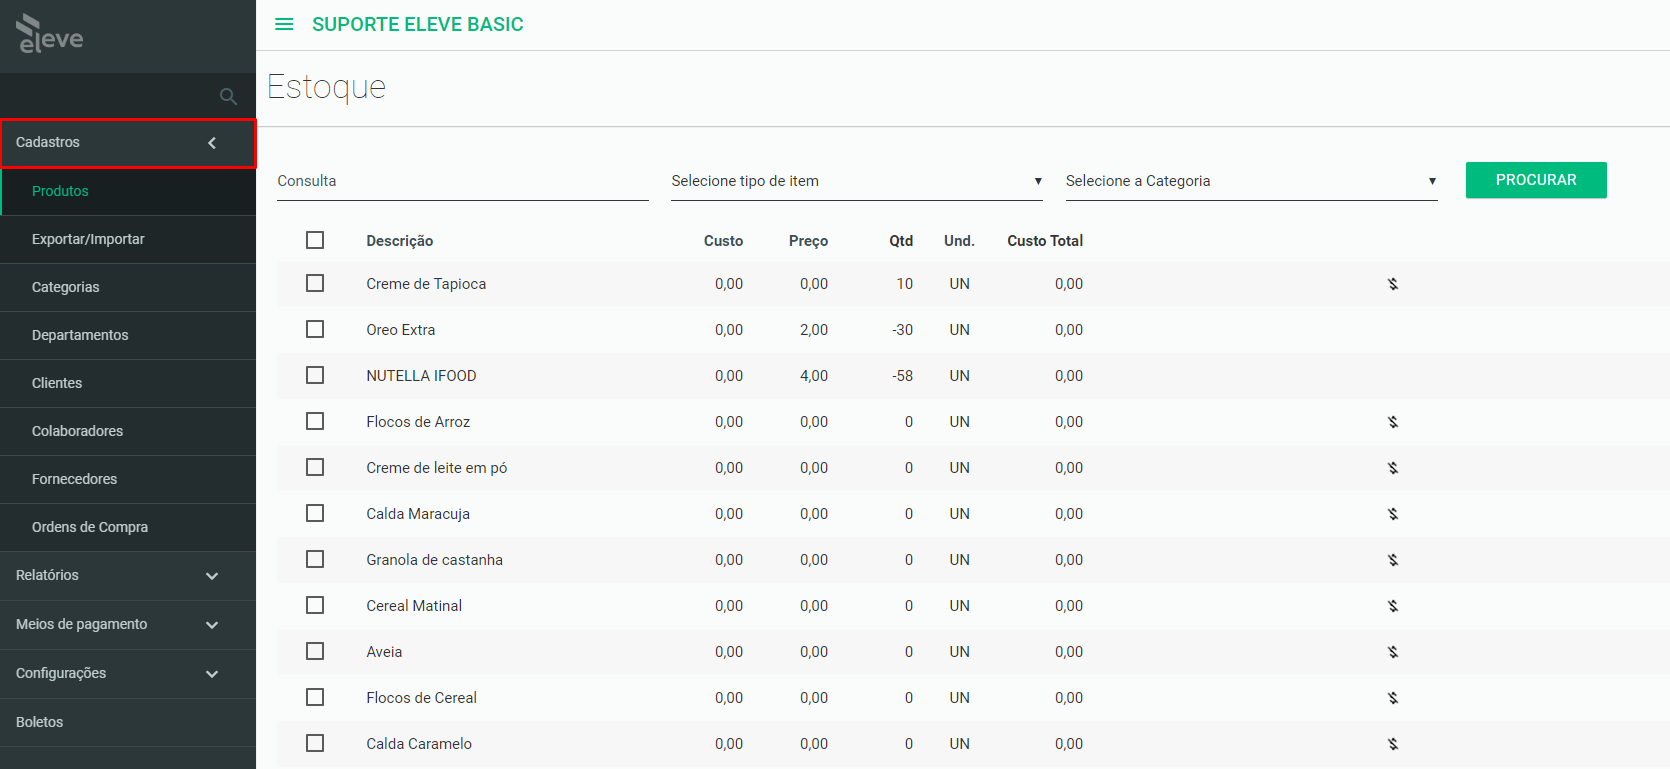Open Ordens de Compra in the sidebar
Image resolution: width=1670 pixels, height=769 pixels.
(x=128, y=527)
